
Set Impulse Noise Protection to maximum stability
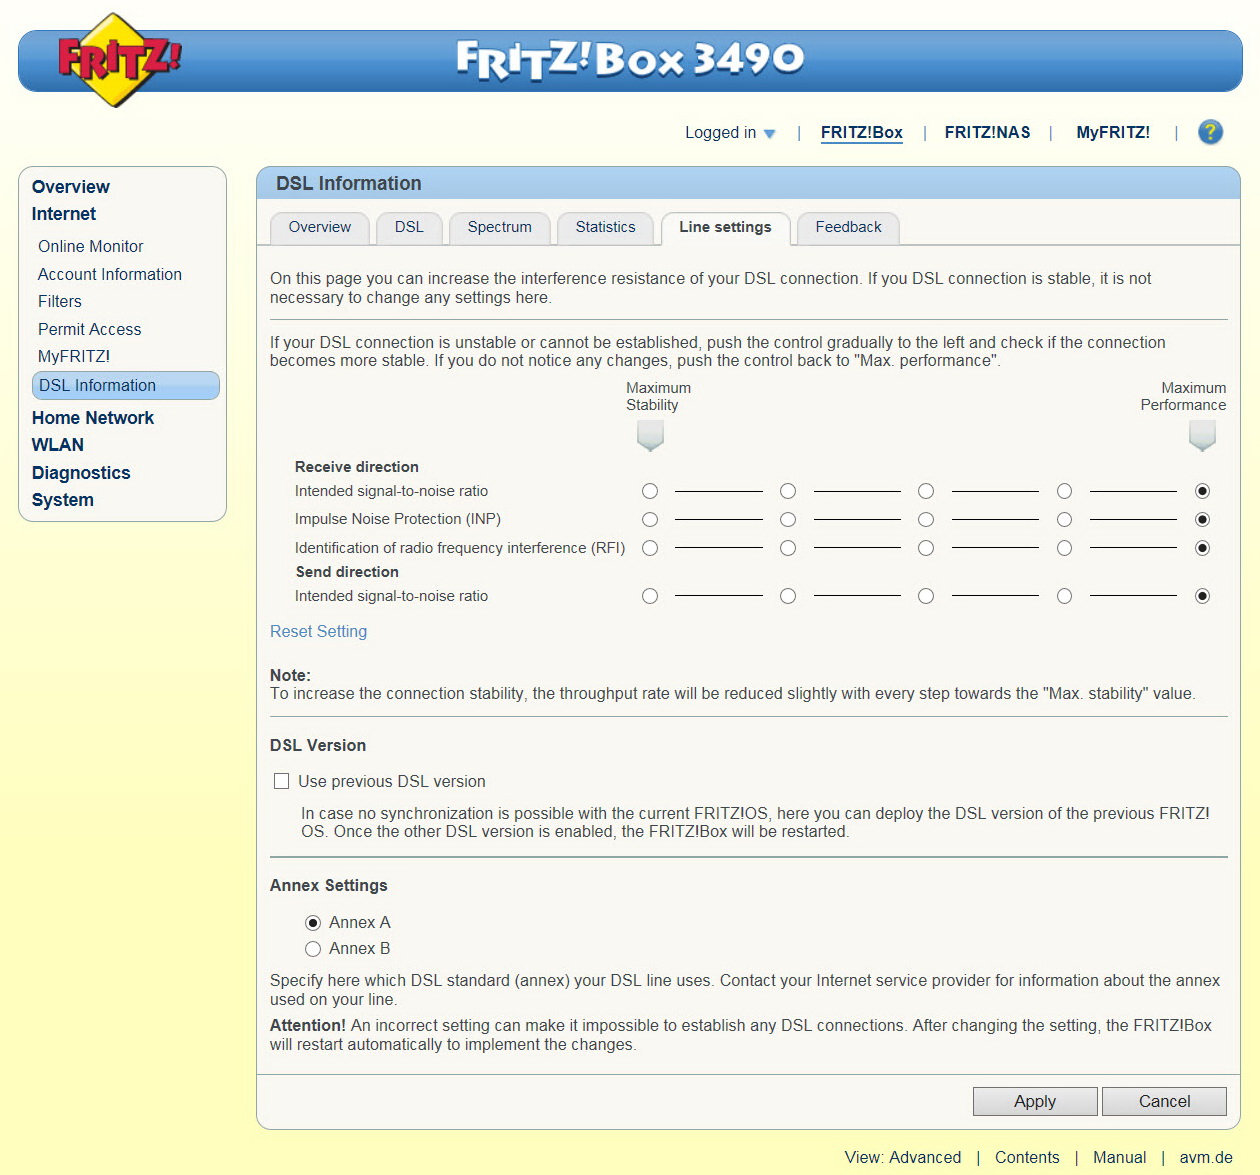click(650, 520)
